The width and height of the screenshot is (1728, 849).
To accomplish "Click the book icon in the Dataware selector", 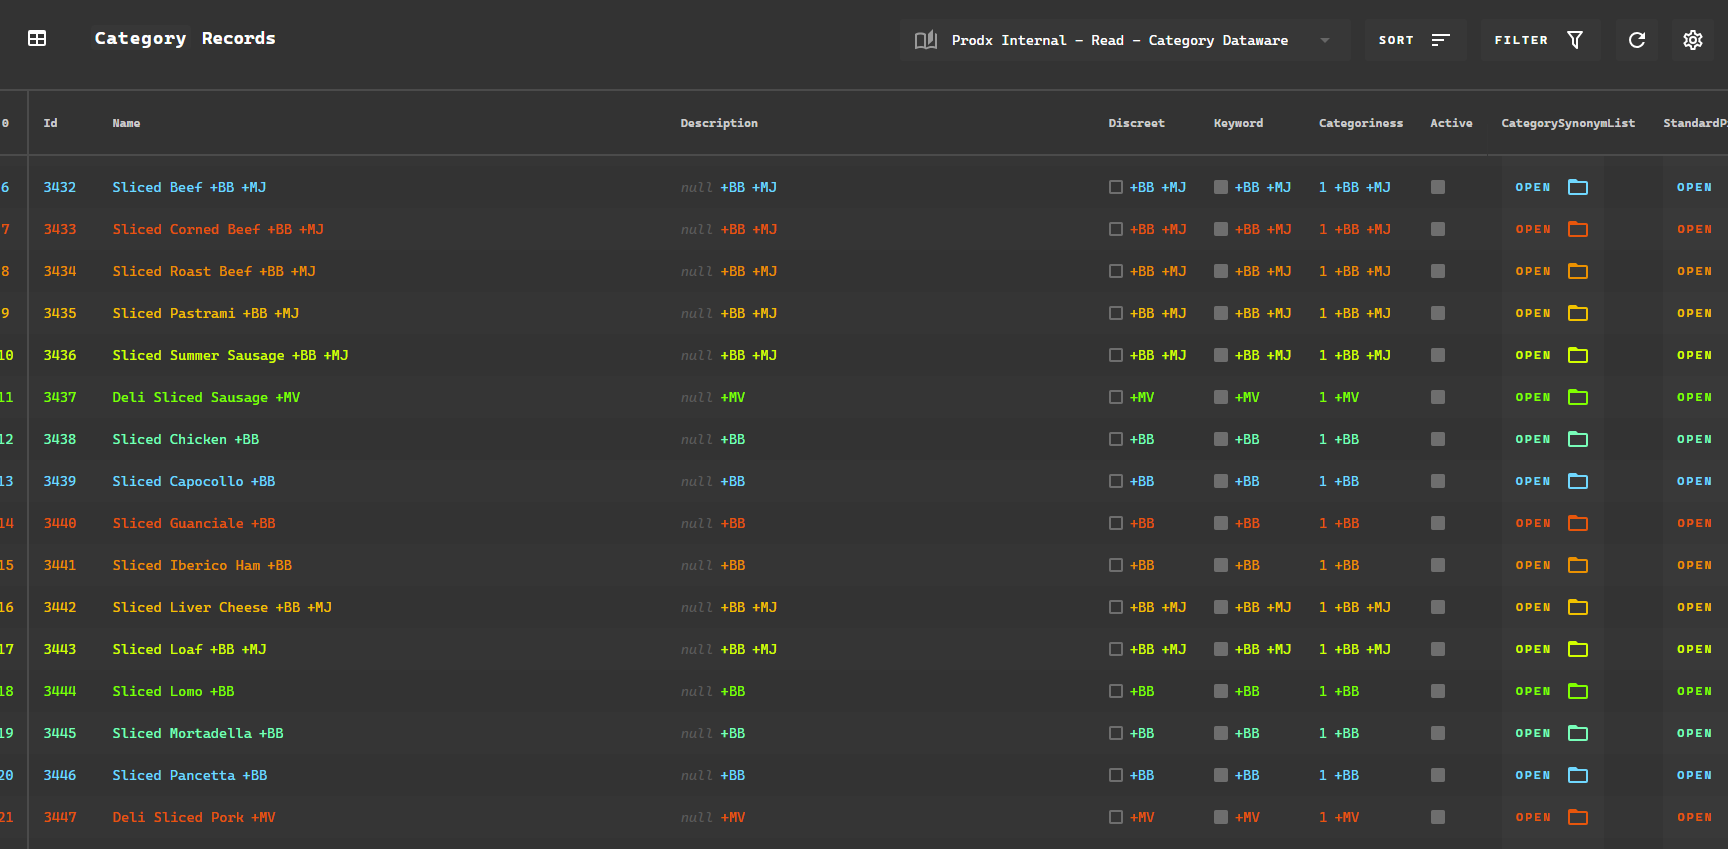I will 926,40.
